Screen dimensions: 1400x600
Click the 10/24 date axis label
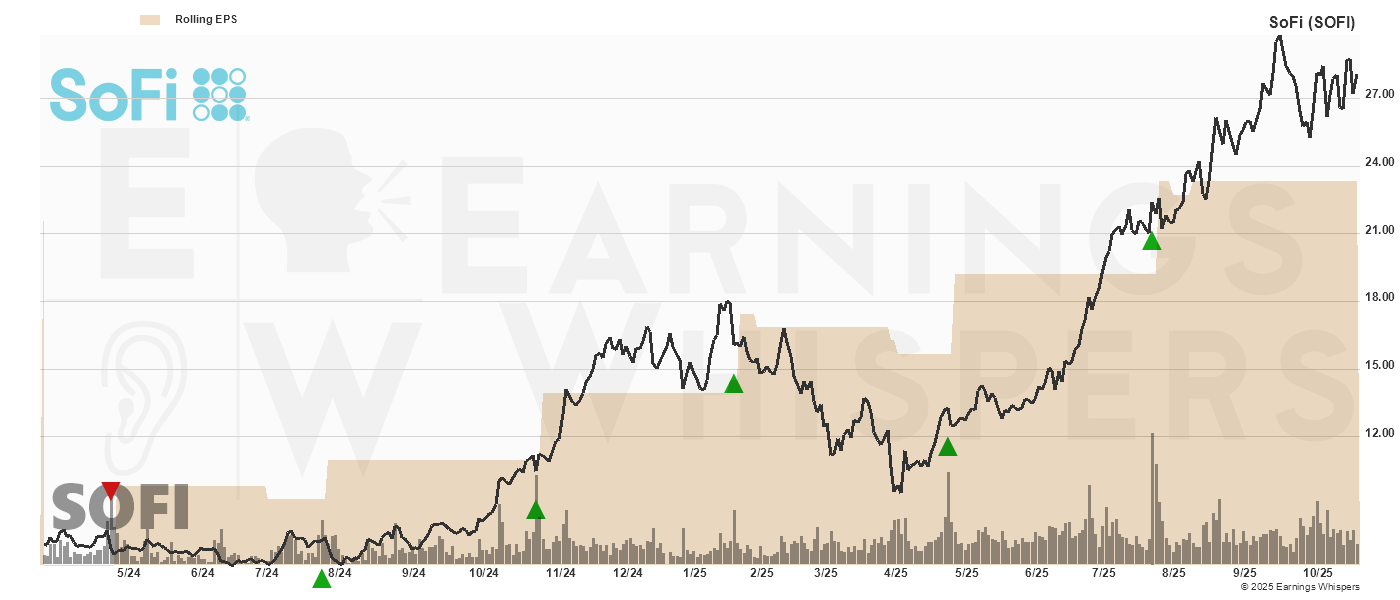484,573
